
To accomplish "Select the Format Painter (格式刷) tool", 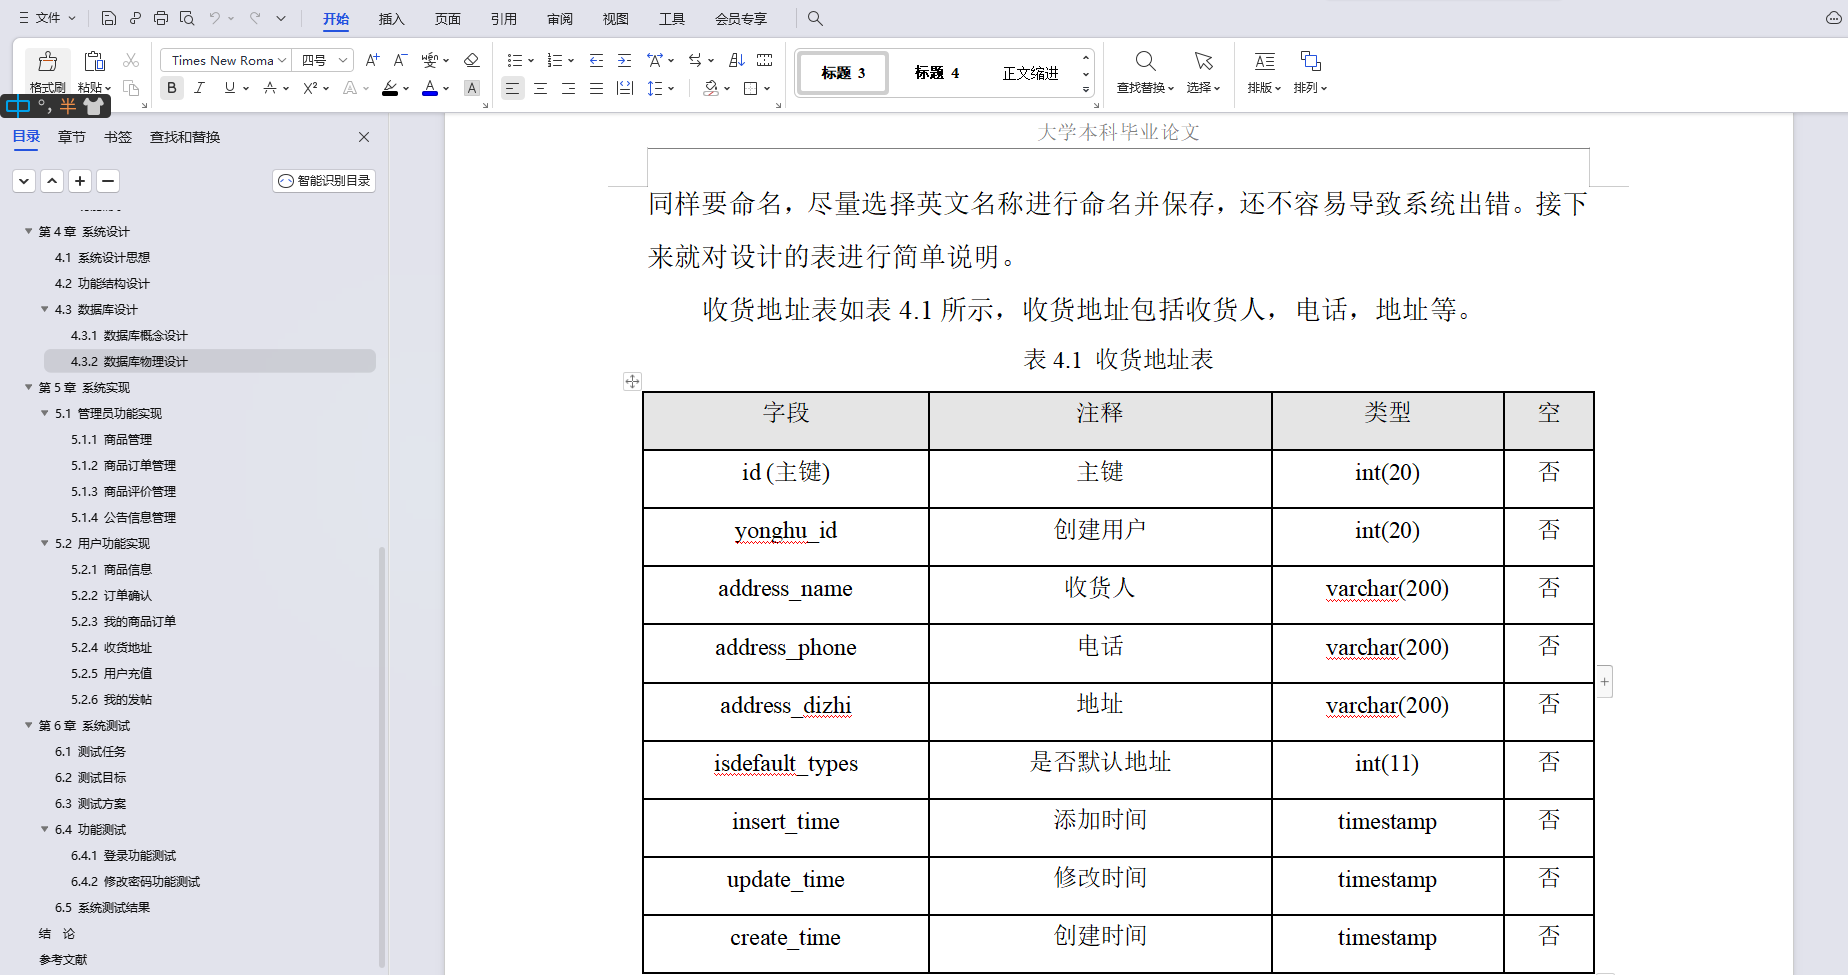I will 47,70.
